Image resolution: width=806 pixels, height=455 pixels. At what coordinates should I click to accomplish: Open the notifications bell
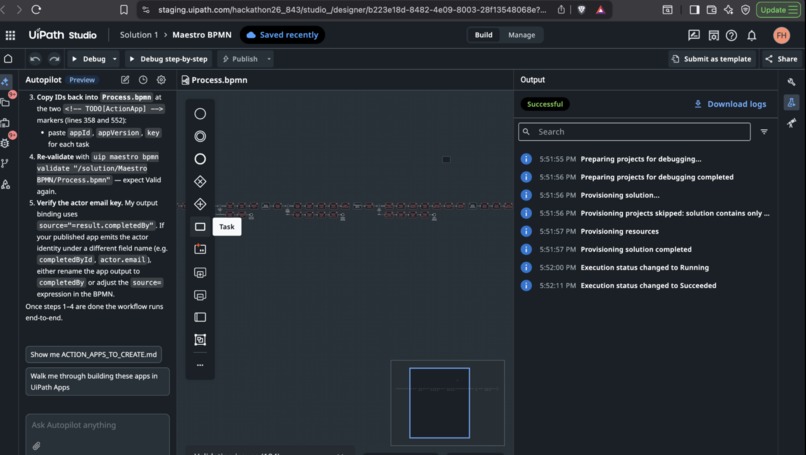[752, 35]
